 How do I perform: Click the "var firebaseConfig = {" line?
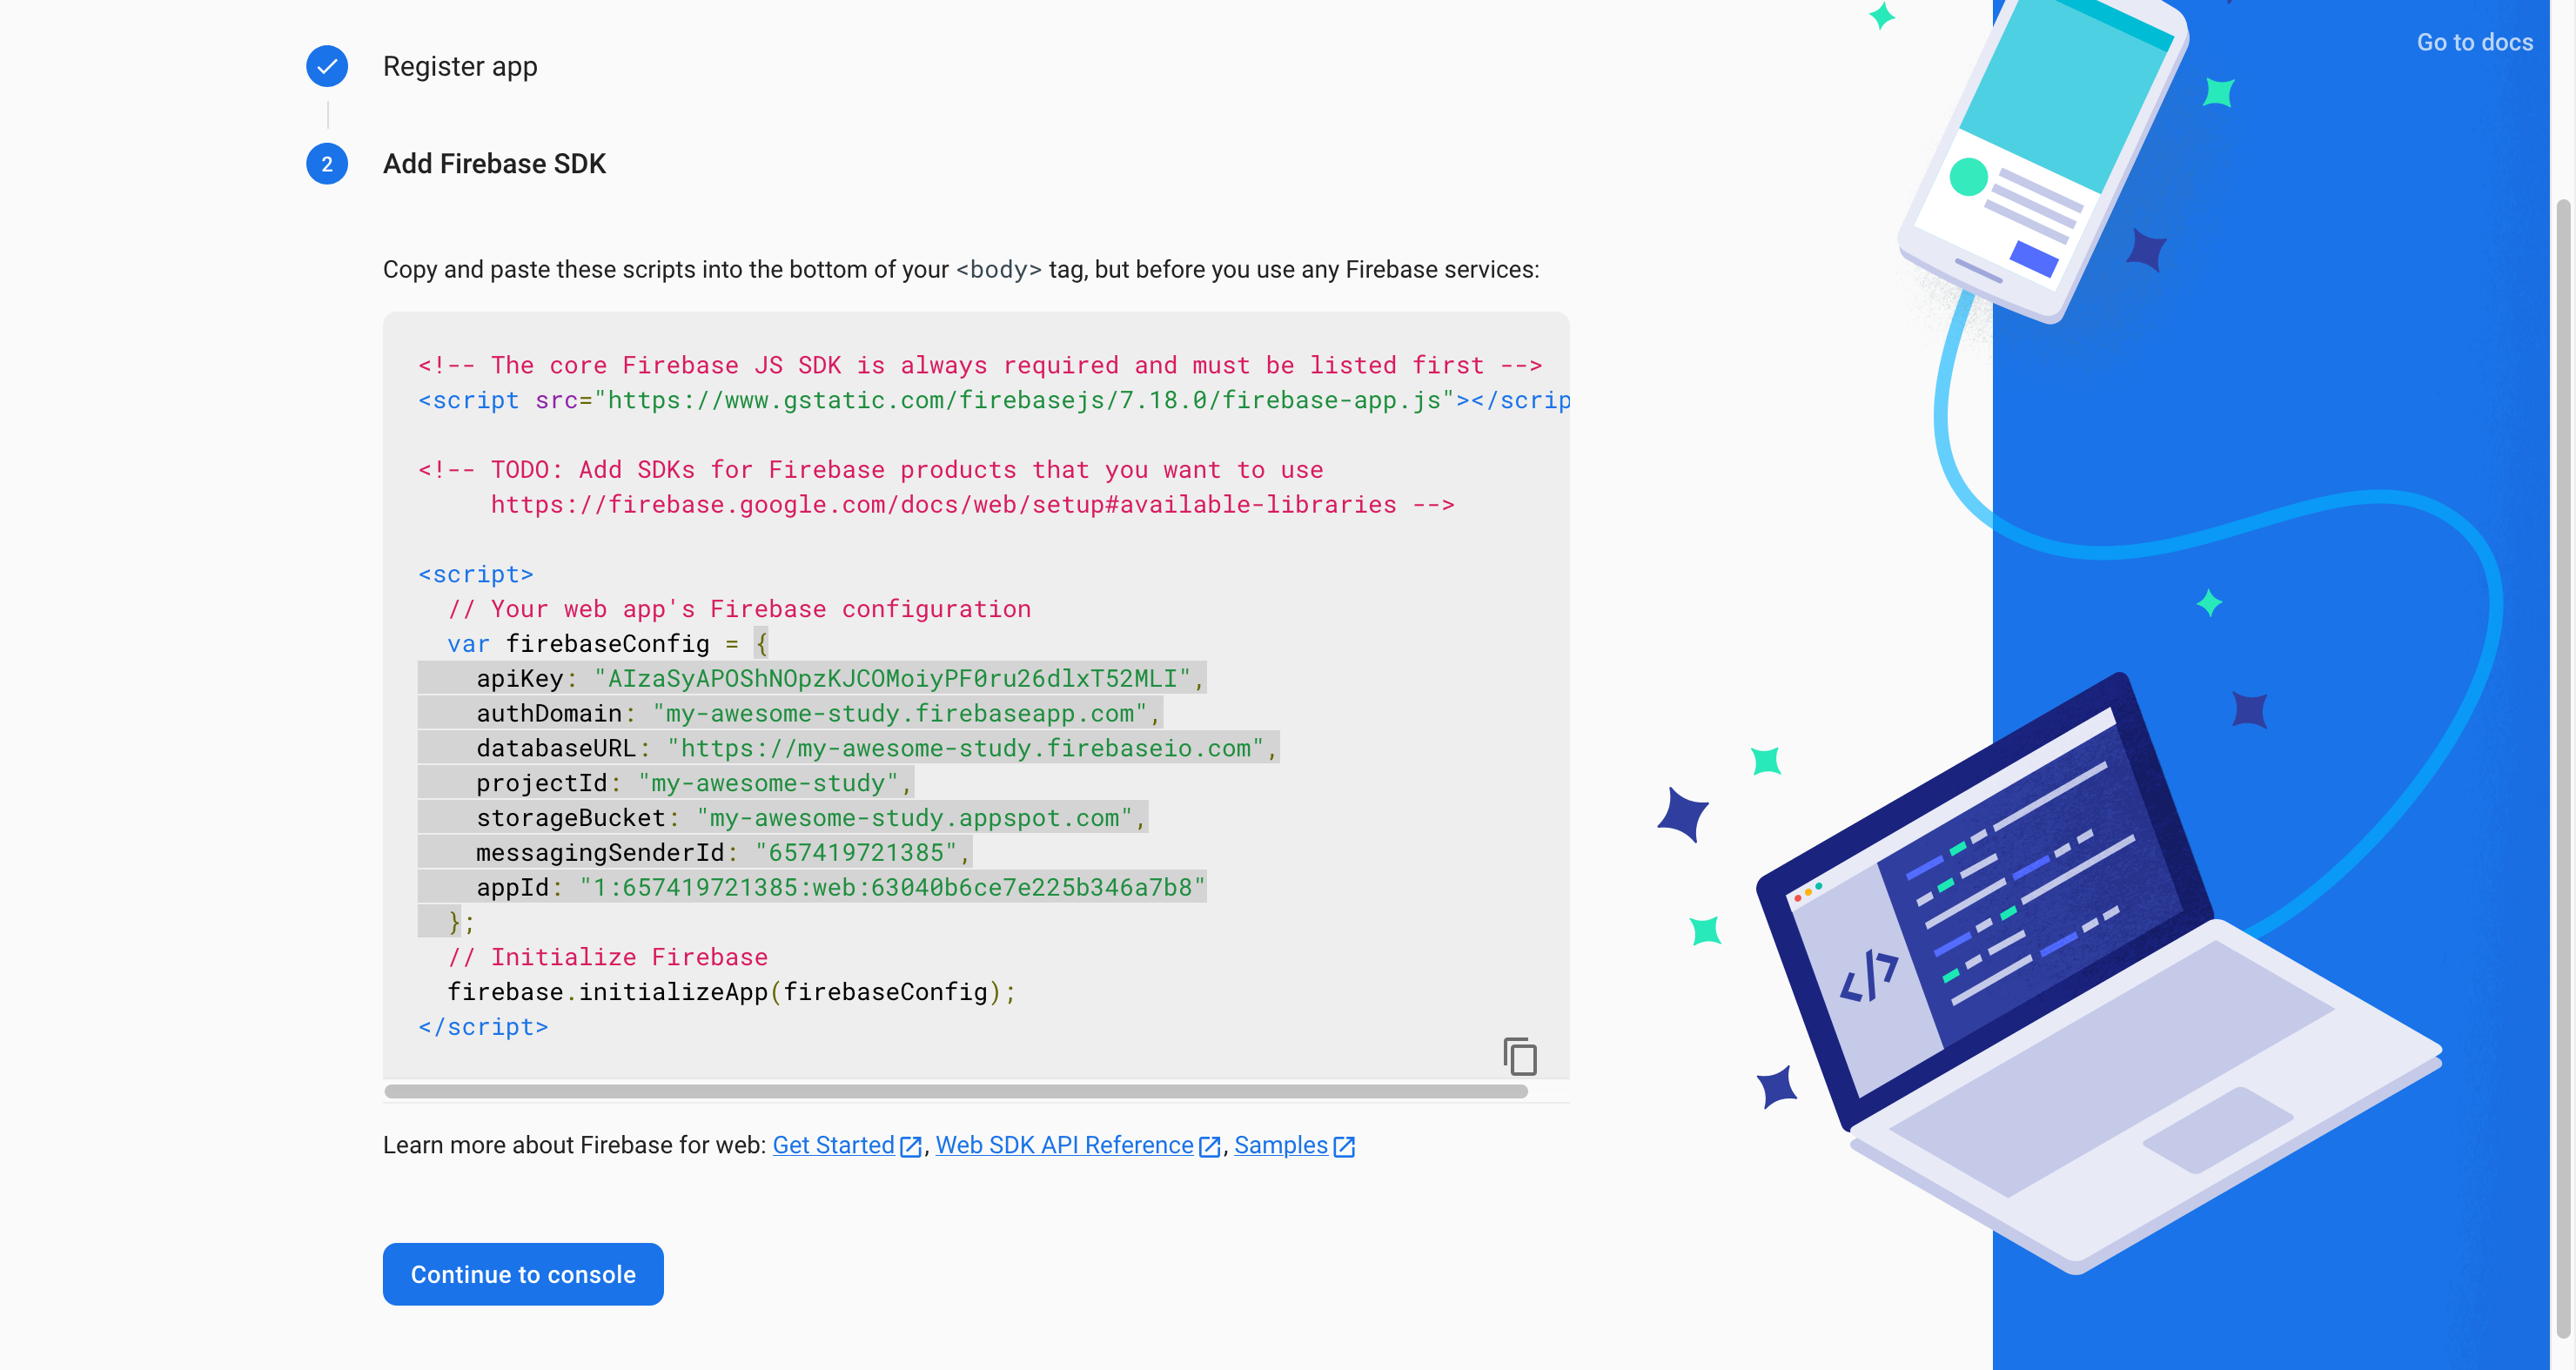coord(608,644)
